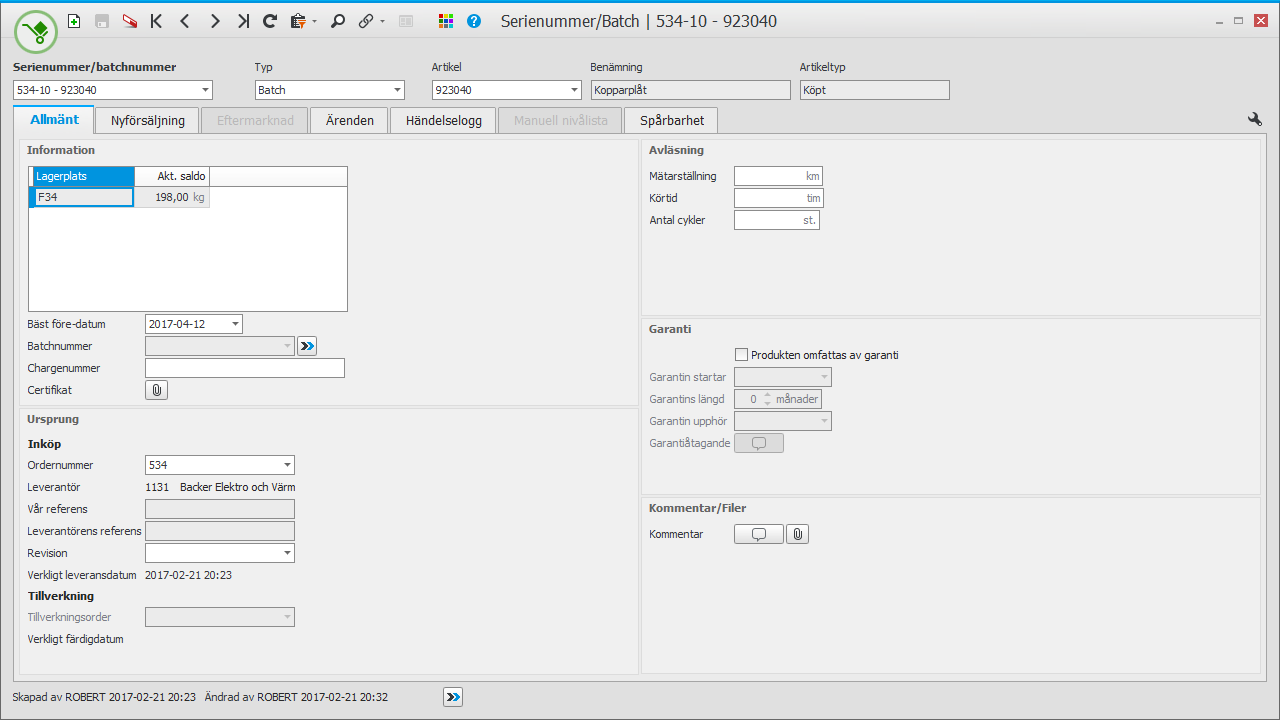
Task: Go to the previous record
Action: tap(185, 21)
